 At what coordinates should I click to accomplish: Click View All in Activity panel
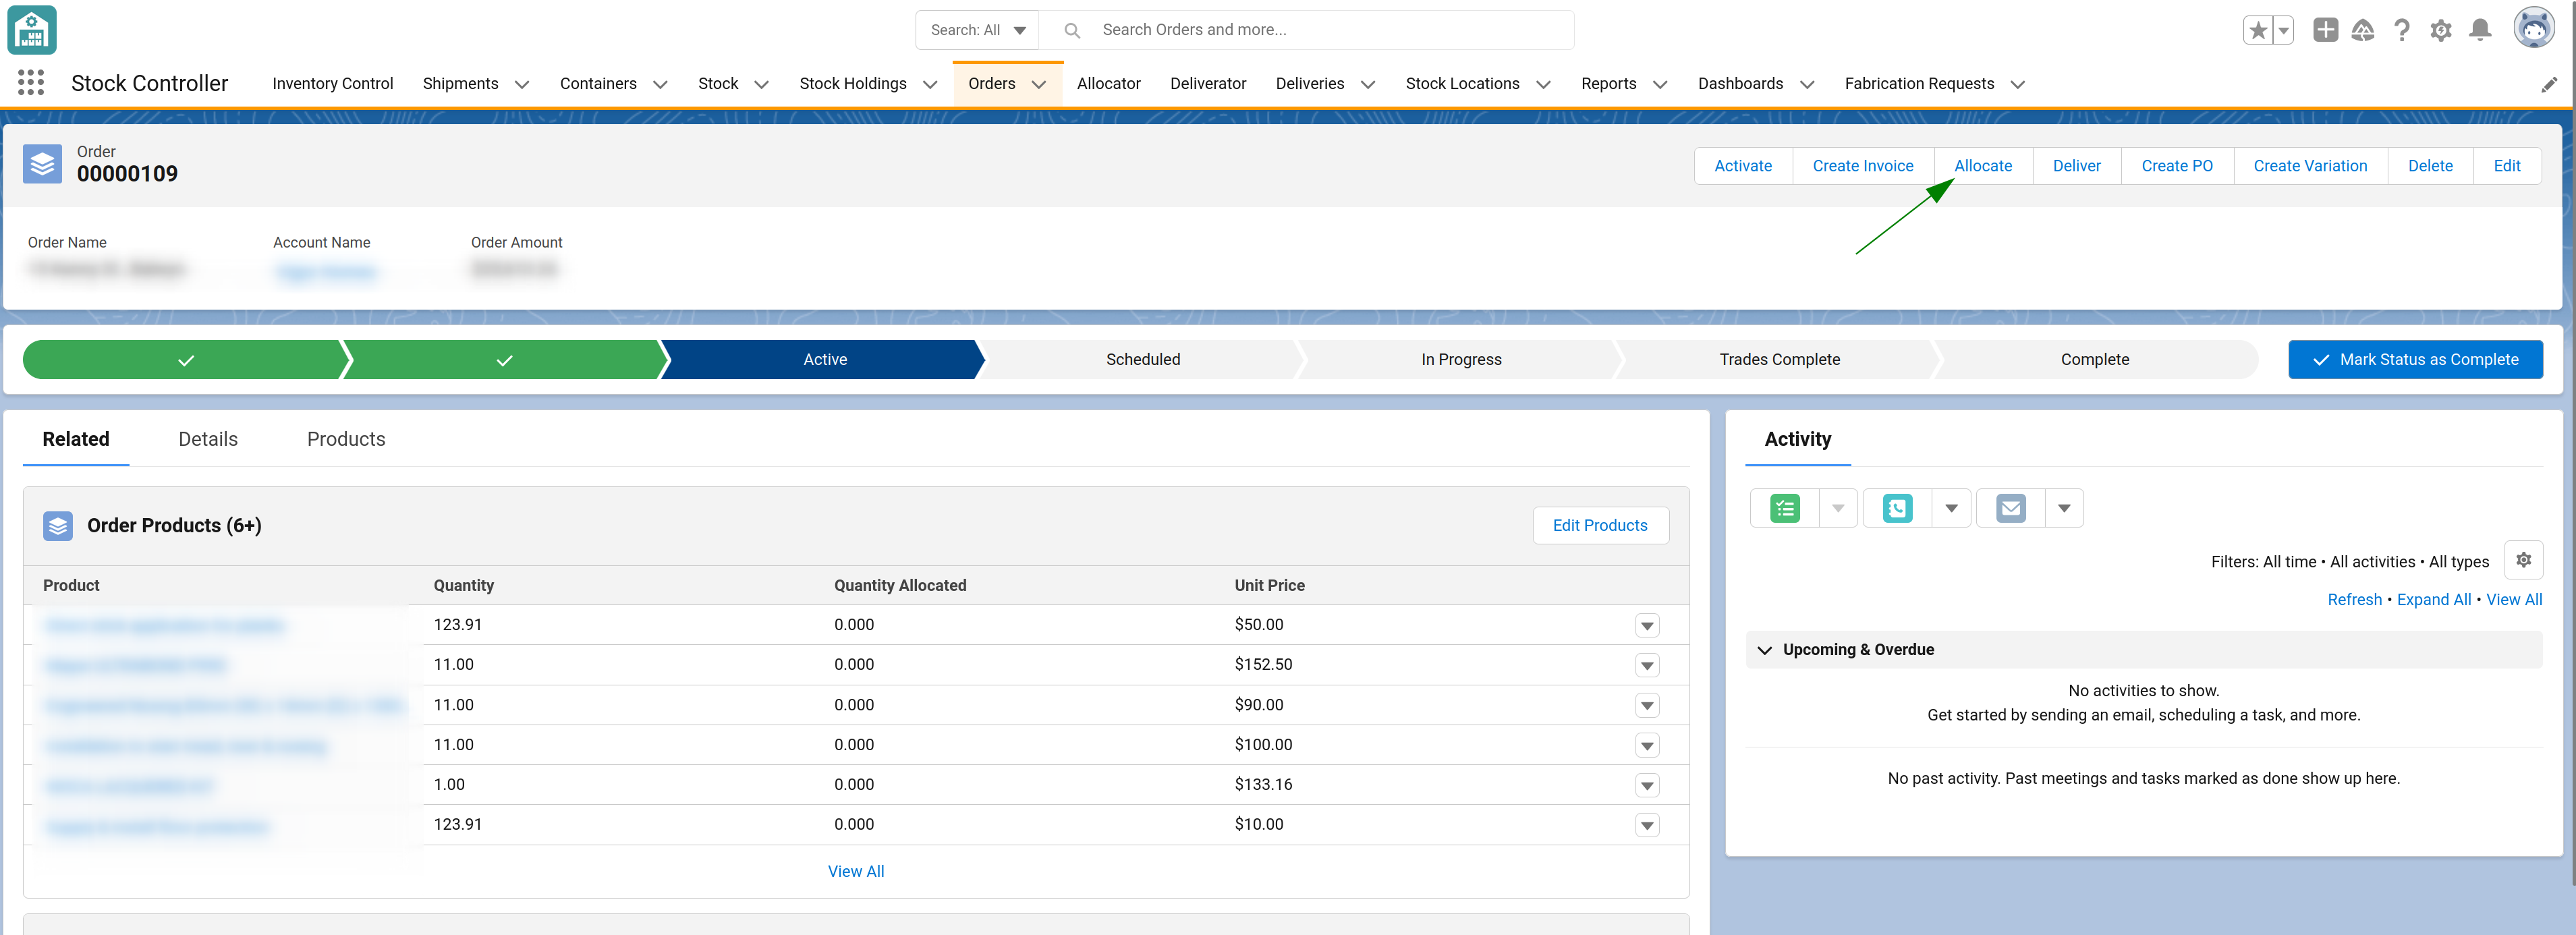pos(2514,600)
